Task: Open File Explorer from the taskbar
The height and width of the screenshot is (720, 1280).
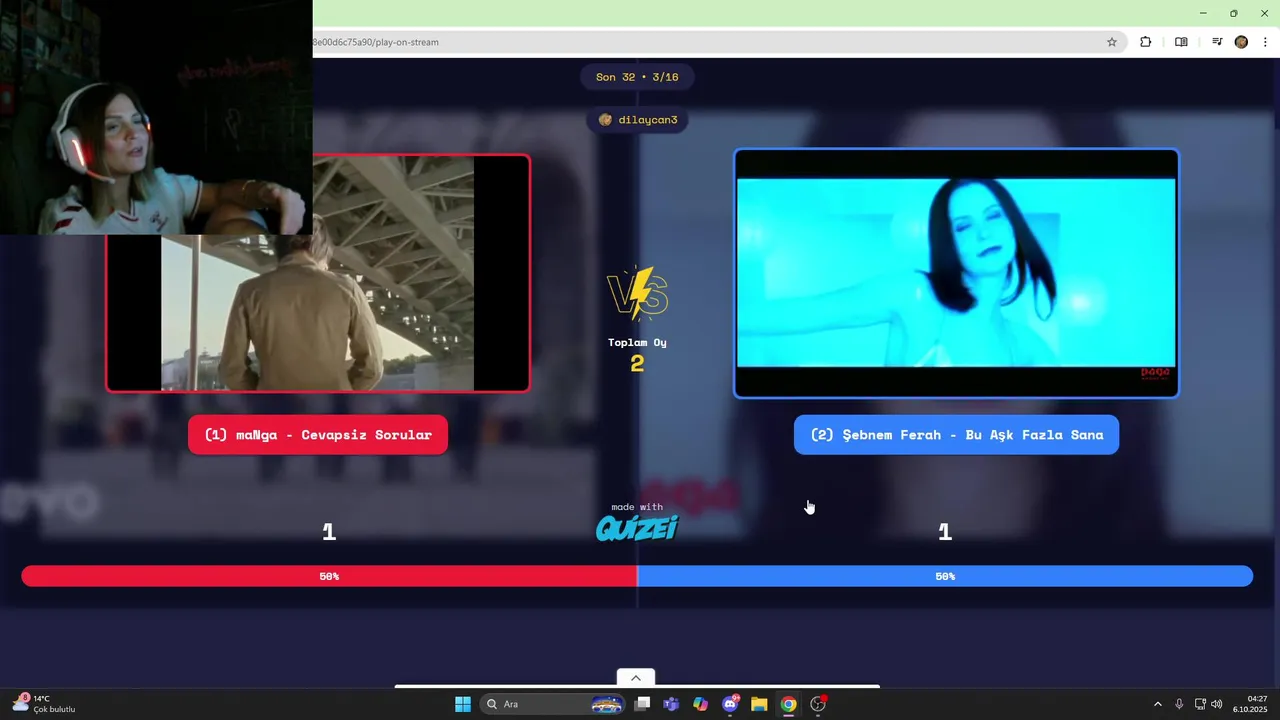Action: coord(759,704)
